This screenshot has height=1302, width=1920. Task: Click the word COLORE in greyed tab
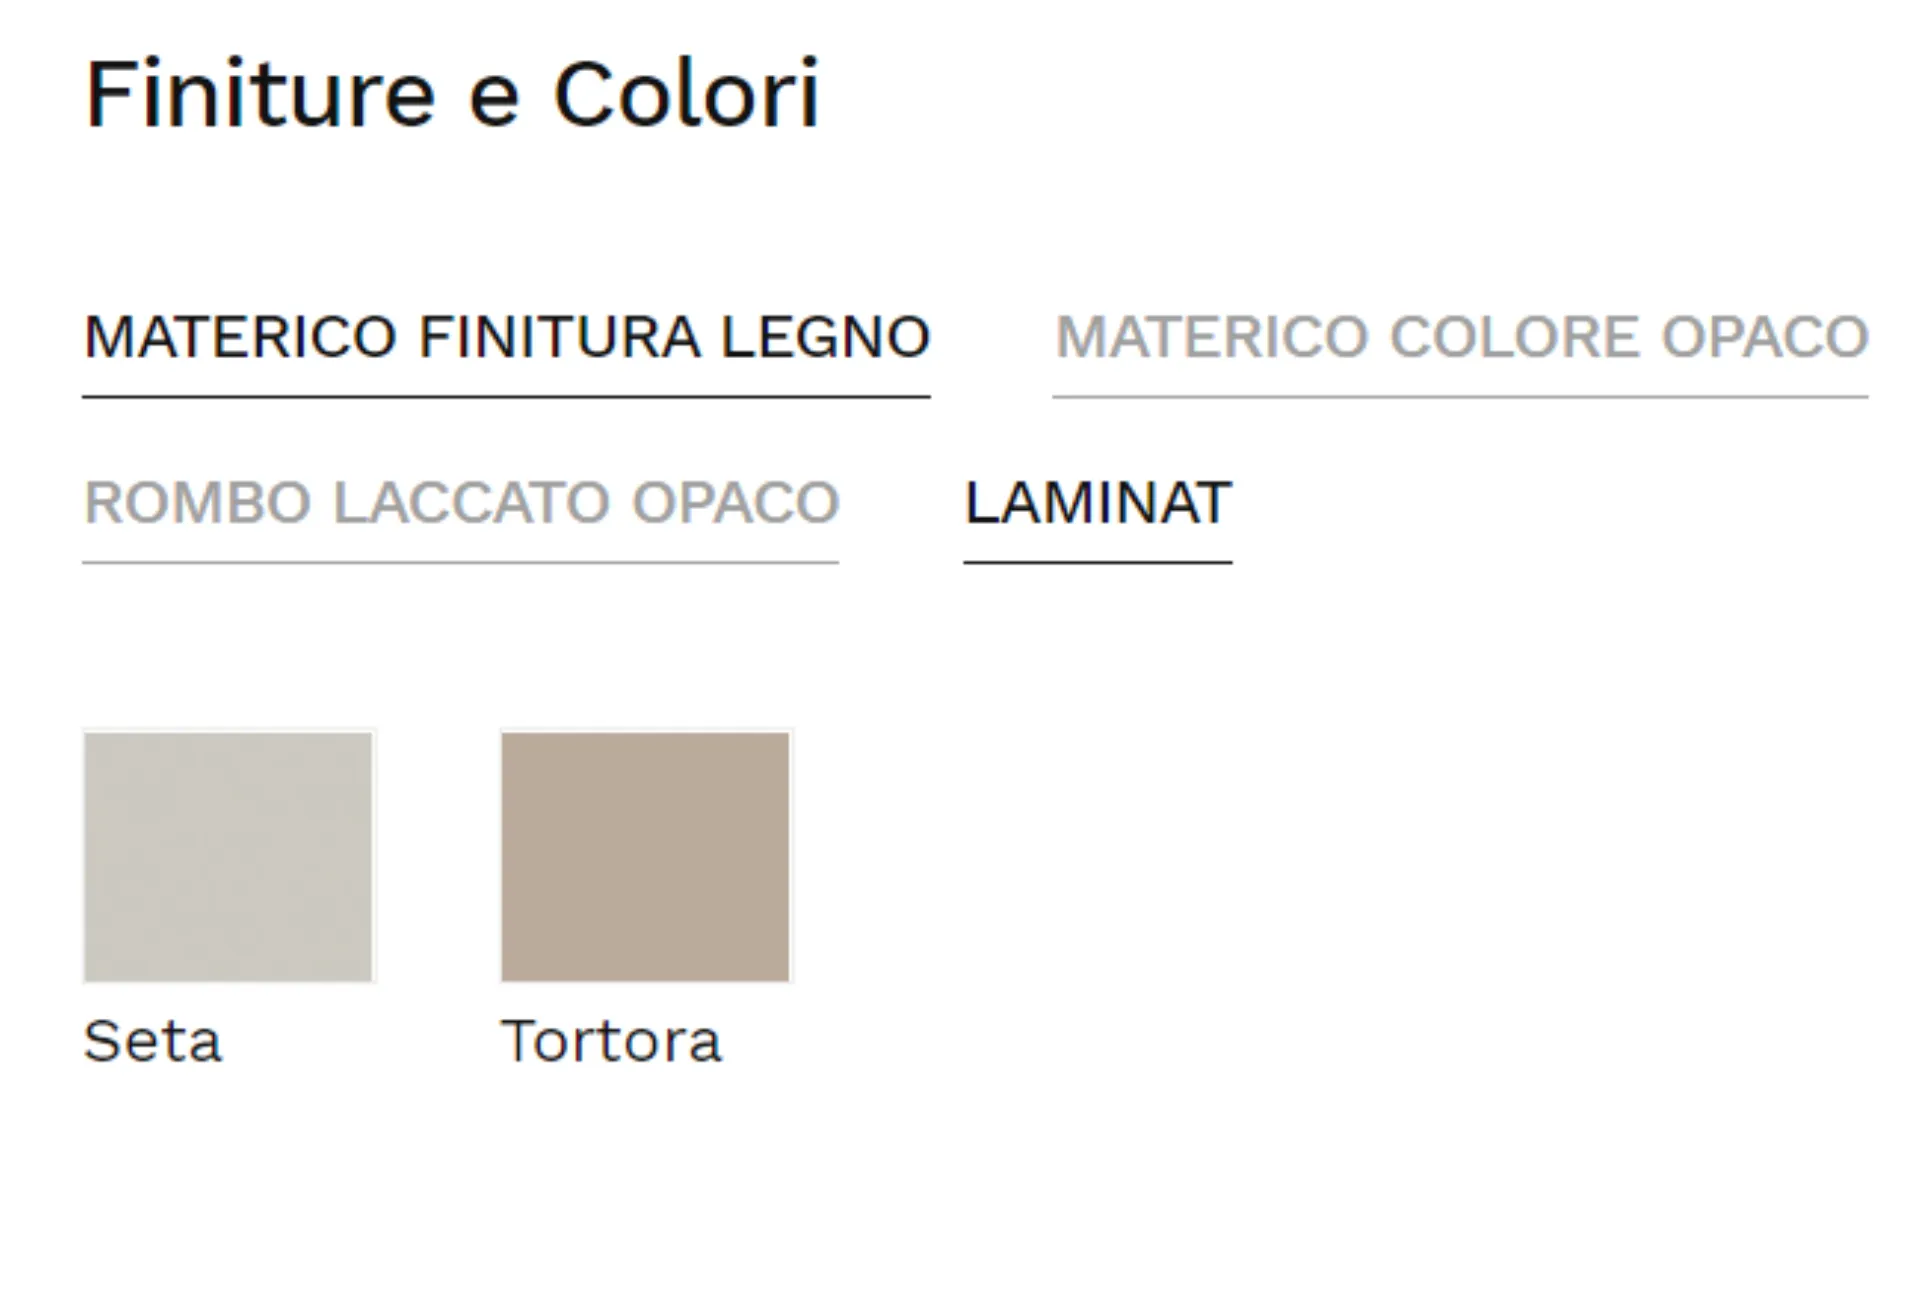[x=1515, y=337]
